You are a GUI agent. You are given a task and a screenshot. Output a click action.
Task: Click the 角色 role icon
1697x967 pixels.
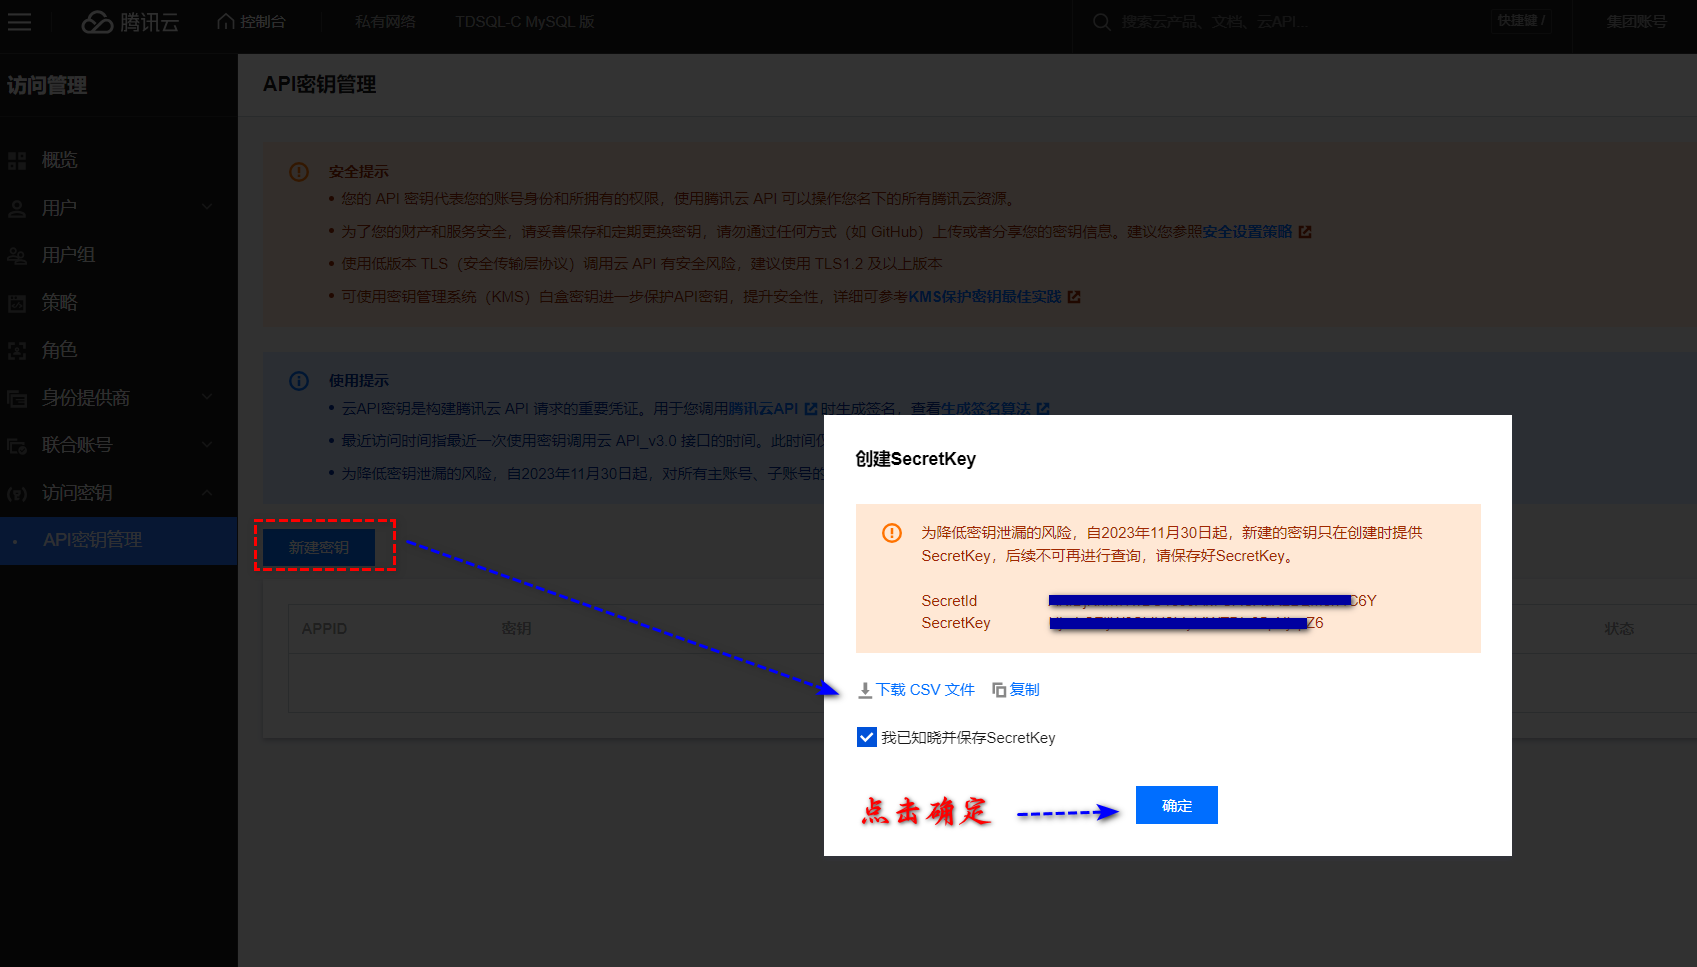click(17, 351)
